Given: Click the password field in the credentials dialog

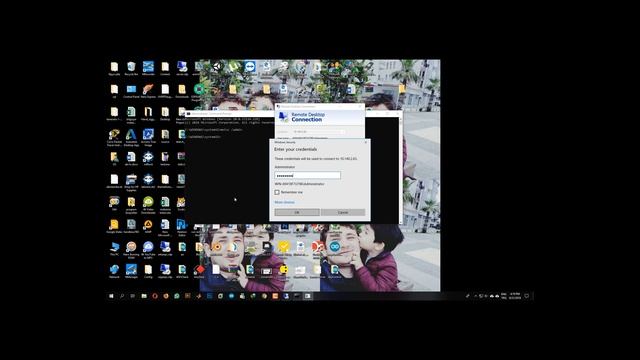Looking at the screenshot, I should point(307,176).
